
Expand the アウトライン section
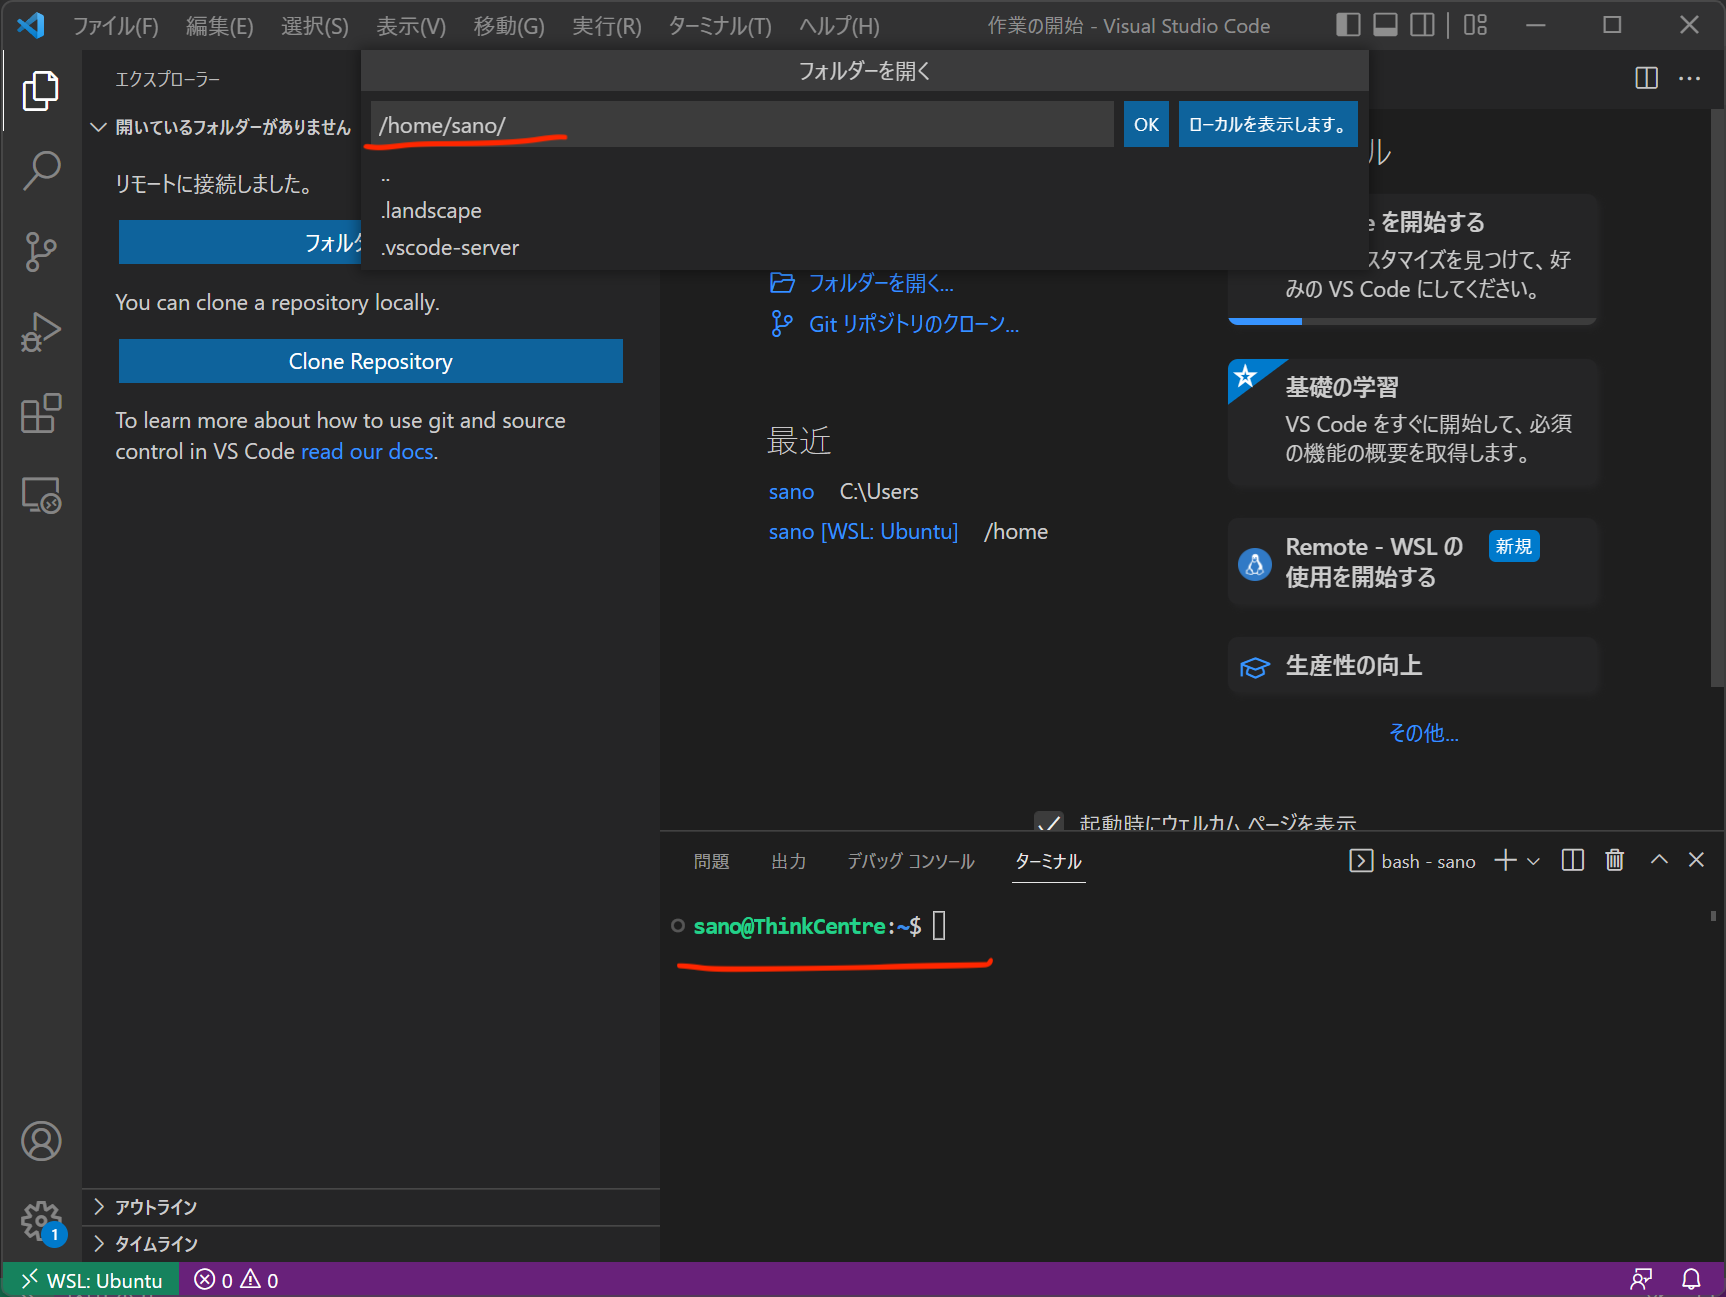[x=371, y=1207]
